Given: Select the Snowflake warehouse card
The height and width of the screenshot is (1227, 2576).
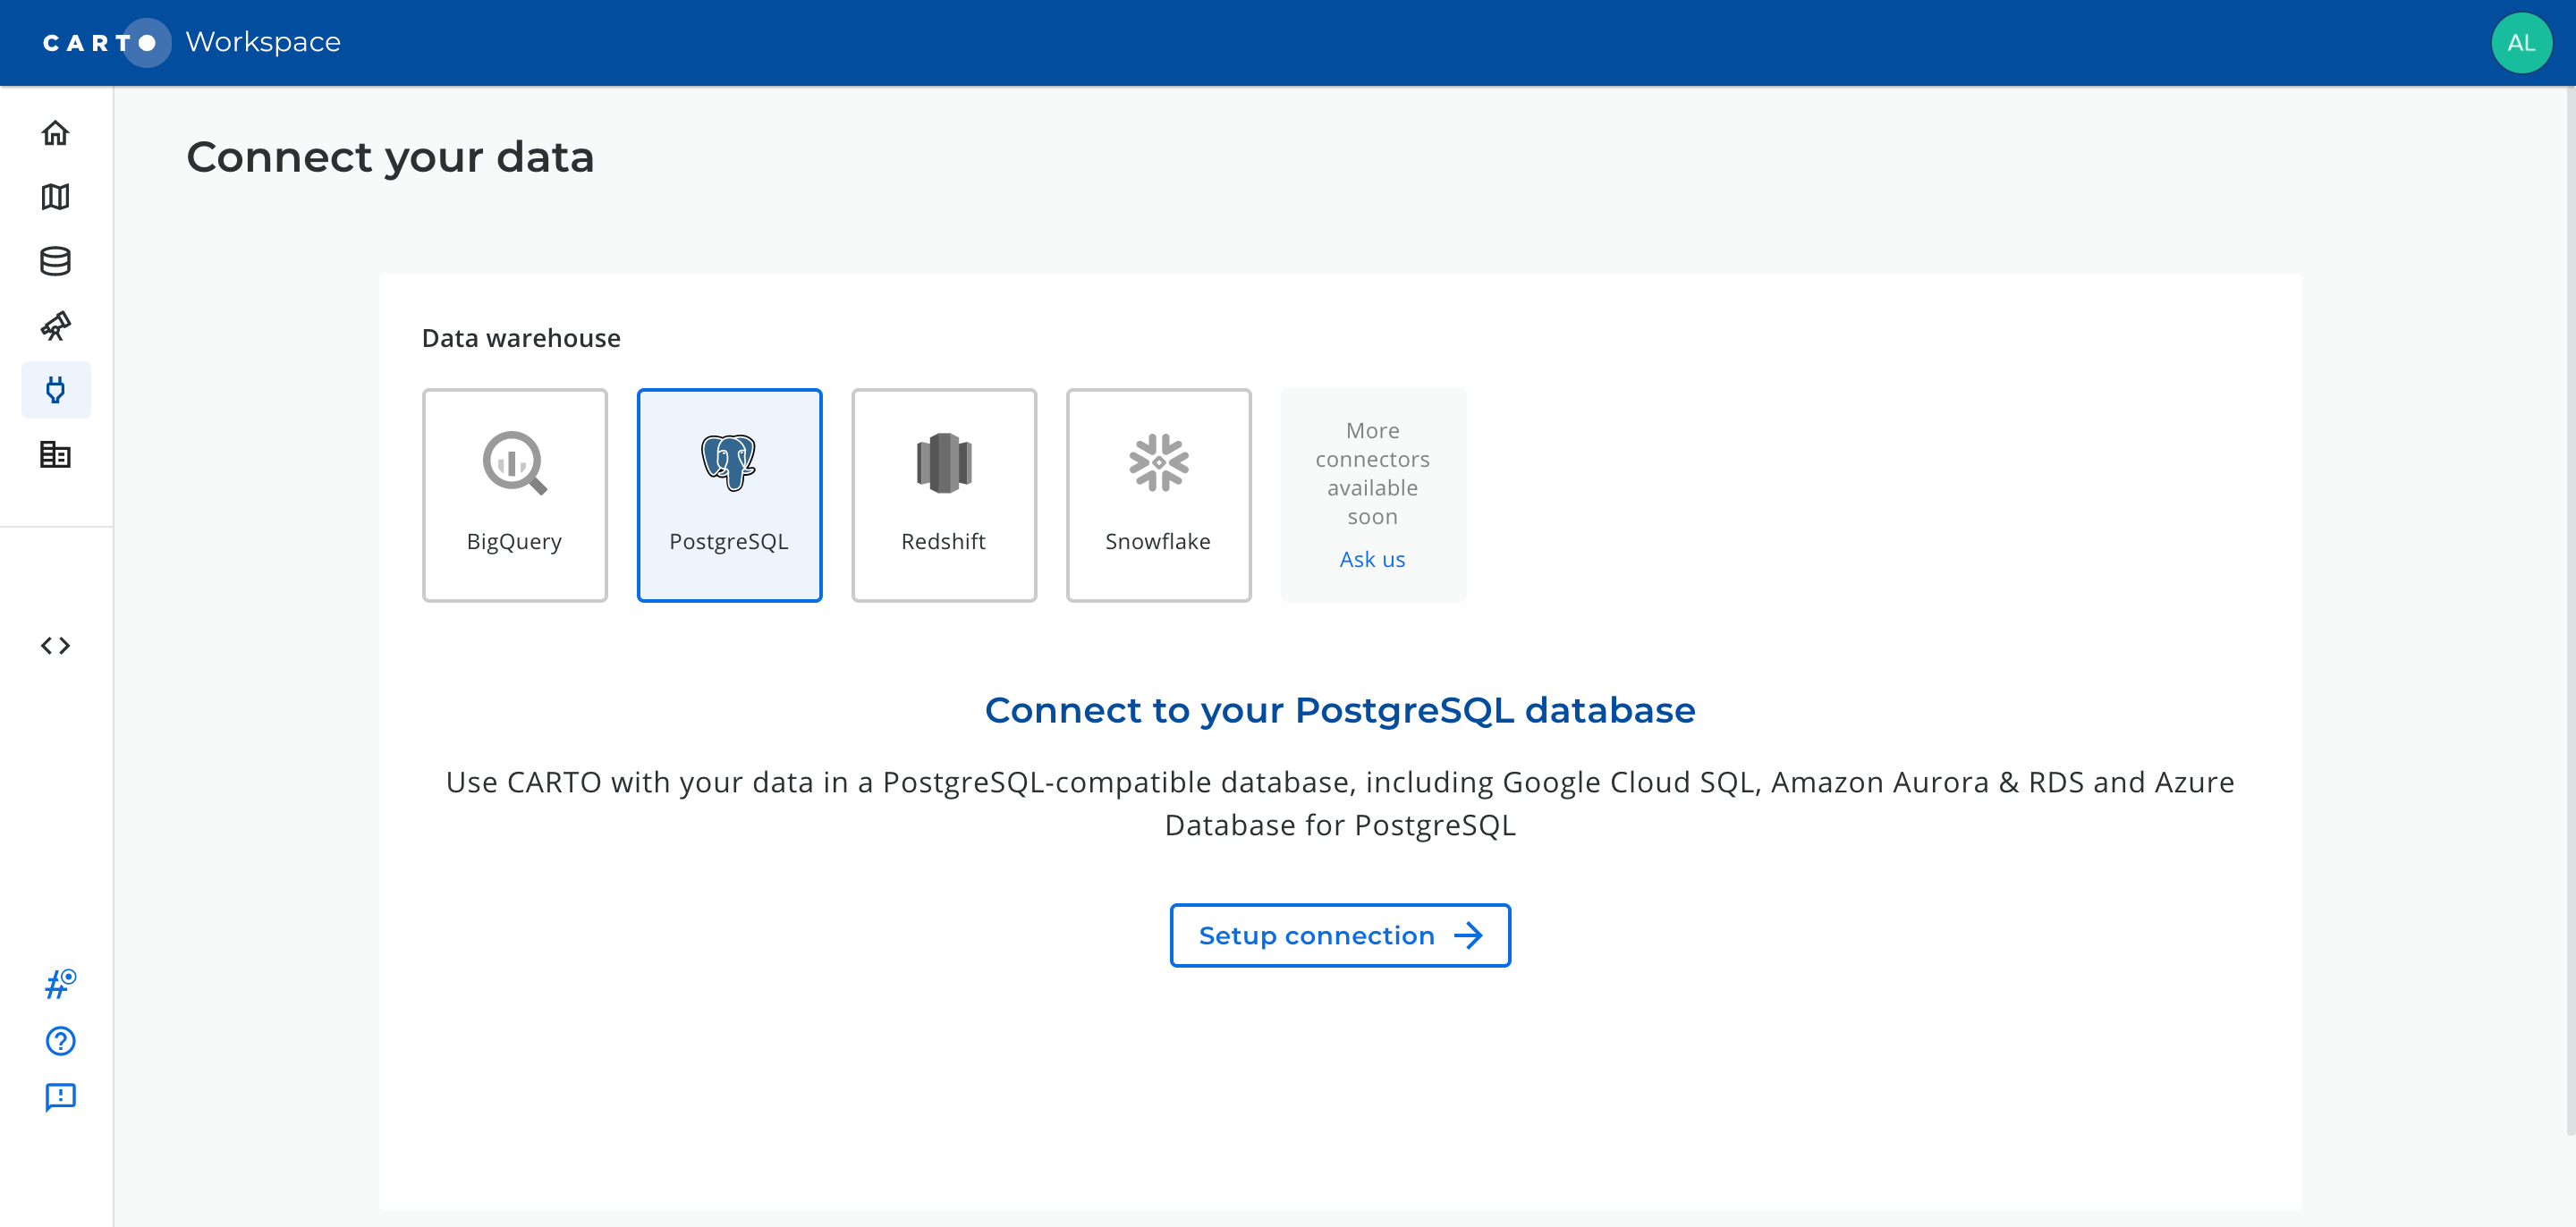Looking at the screenshot, I should click(x=1158, y=495).
